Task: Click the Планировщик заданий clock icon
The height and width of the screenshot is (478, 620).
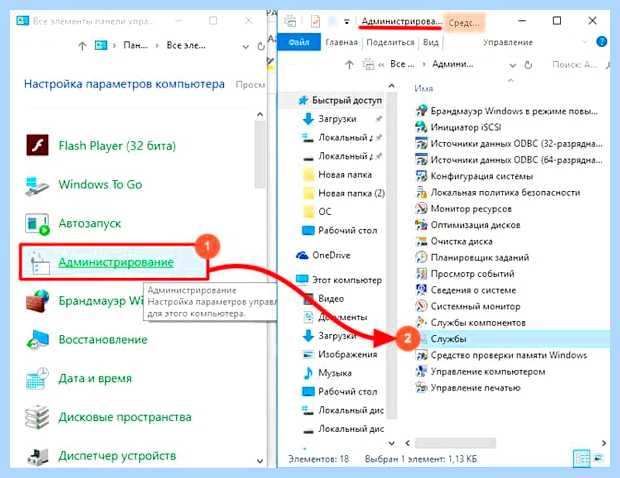Action: point(422,257)
